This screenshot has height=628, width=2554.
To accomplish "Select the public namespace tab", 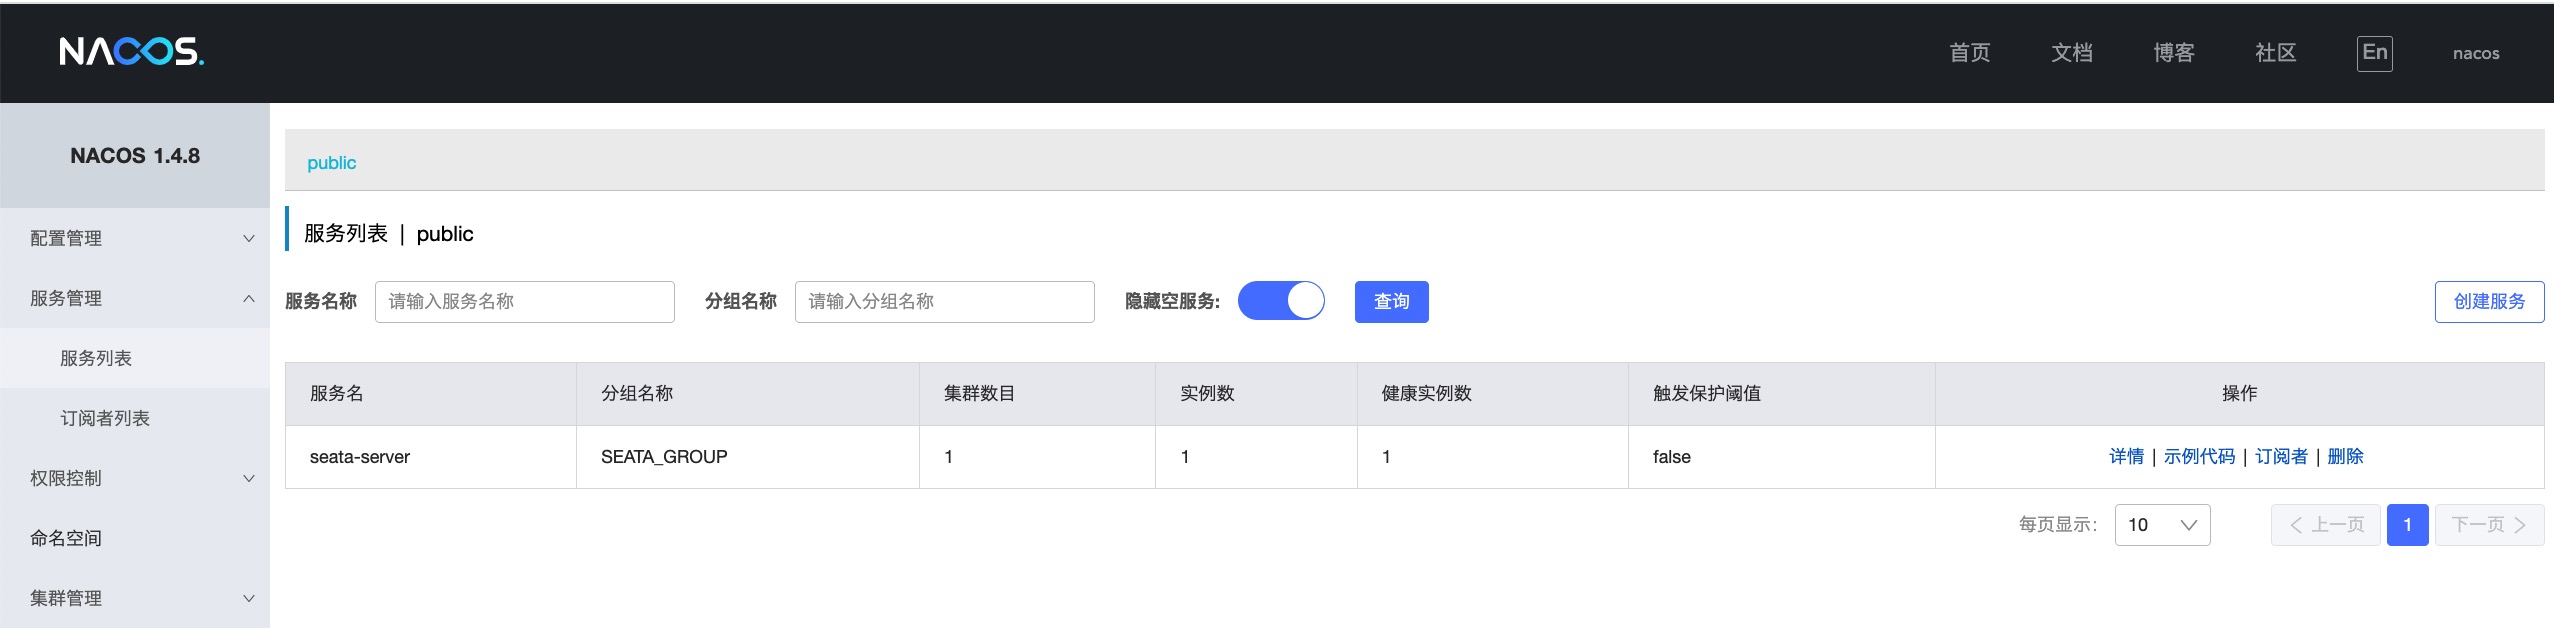I will point(331,163).
